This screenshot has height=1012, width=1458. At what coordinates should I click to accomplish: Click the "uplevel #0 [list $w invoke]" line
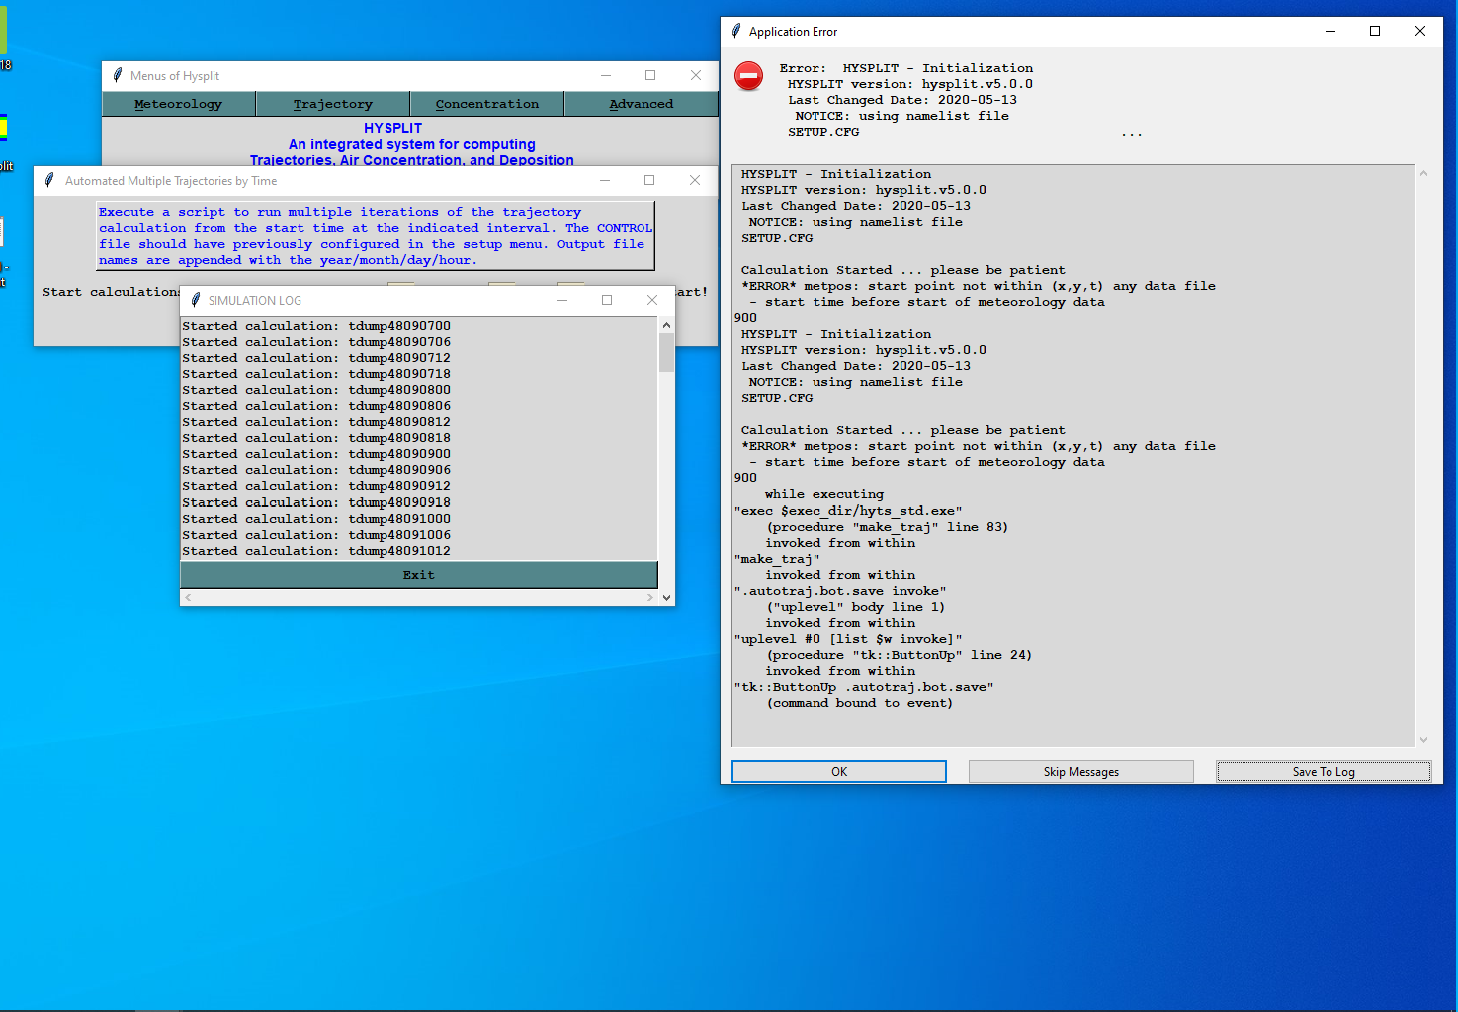coord(848,639)
